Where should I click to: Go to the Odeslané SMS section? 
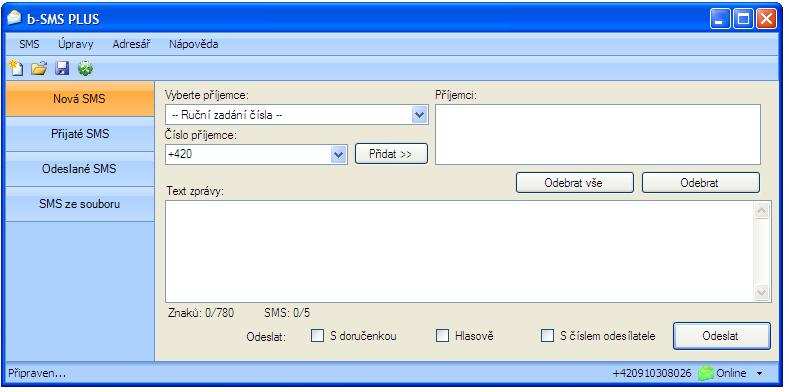click(x=80, y=169)
